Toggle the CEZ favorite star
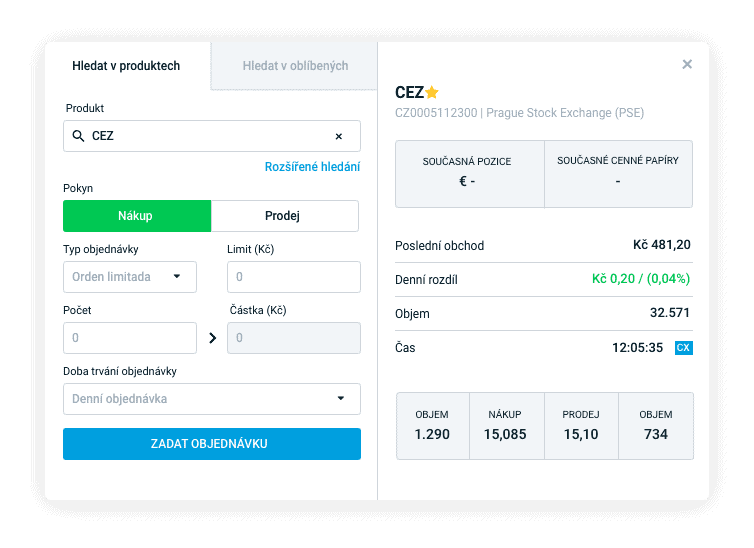This screenshot has height=548, width=754. 432,92
